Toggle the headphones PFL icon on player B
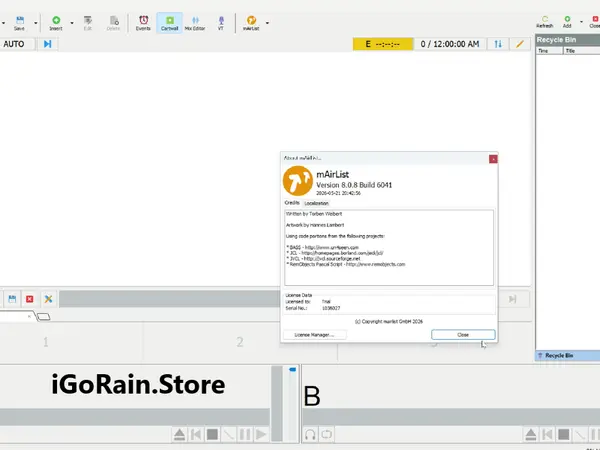This screenshot has width=600, height=450. [x=310, y=434]
